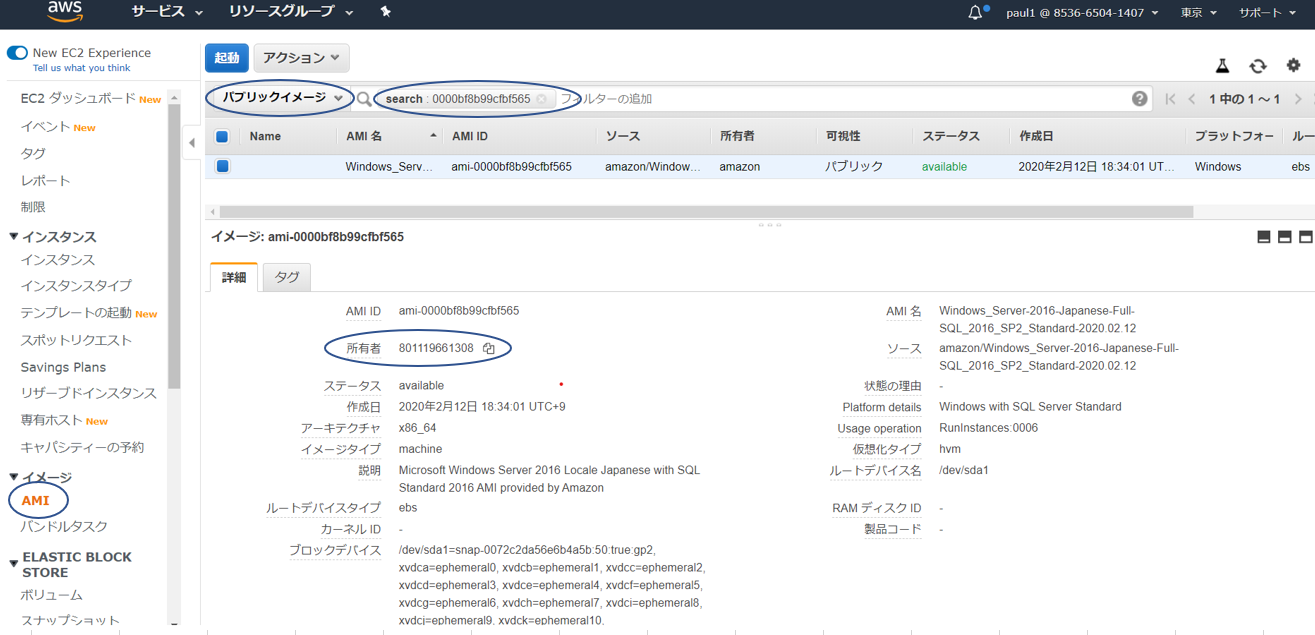The image size is (1315, 635).
Task: Sort by 可視性 column header
Action: [x=842, y=136]
